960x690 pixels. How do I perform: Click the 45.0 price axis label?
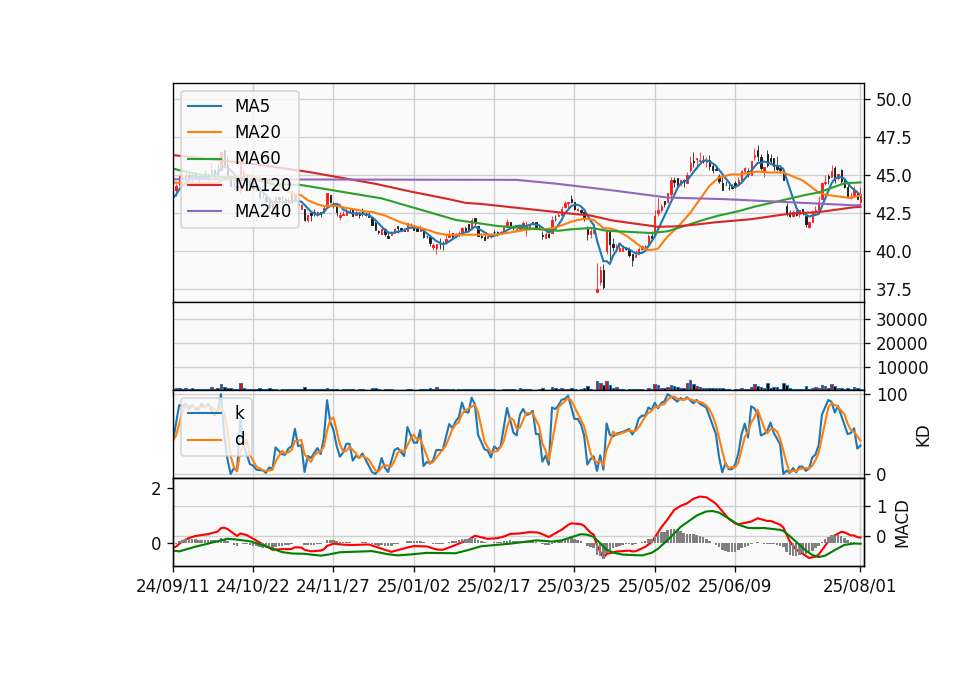893,176
